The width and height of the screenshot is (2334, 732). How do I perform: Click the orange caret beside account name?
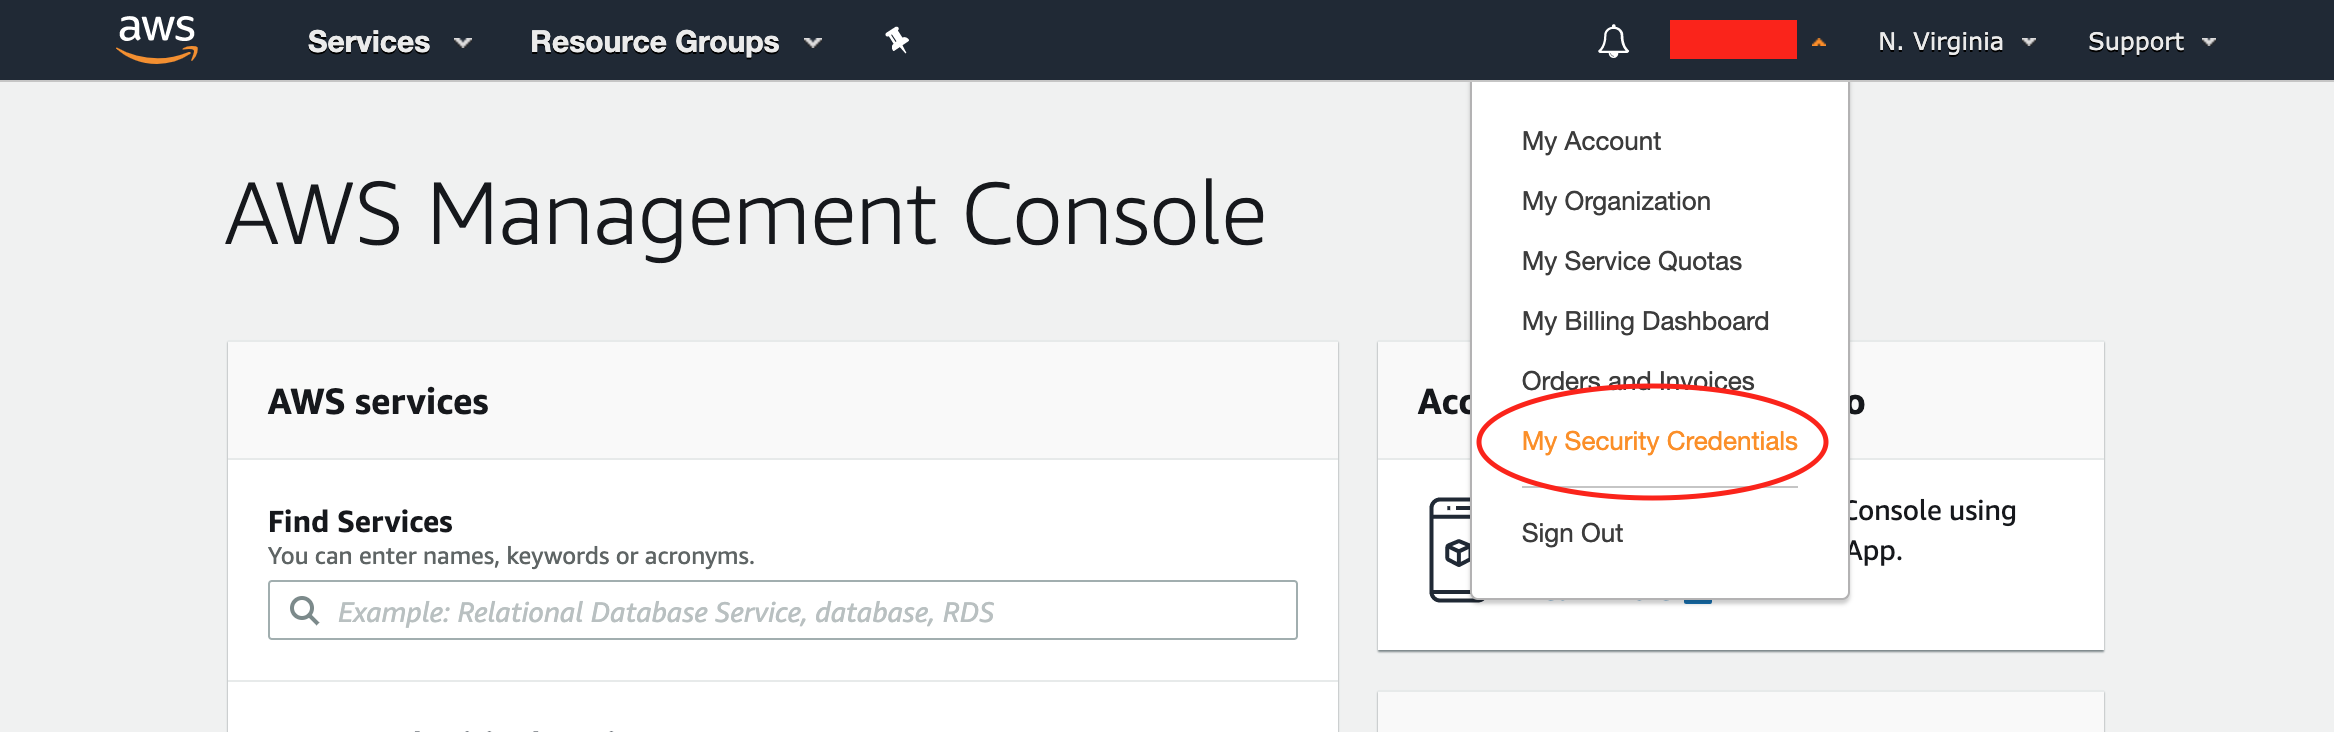point(1819,42)
